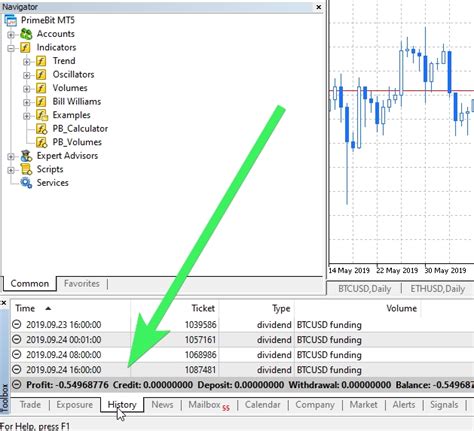Click the PB_Volumes indicator icon
The image size is (474, 431).
point(42,142)
